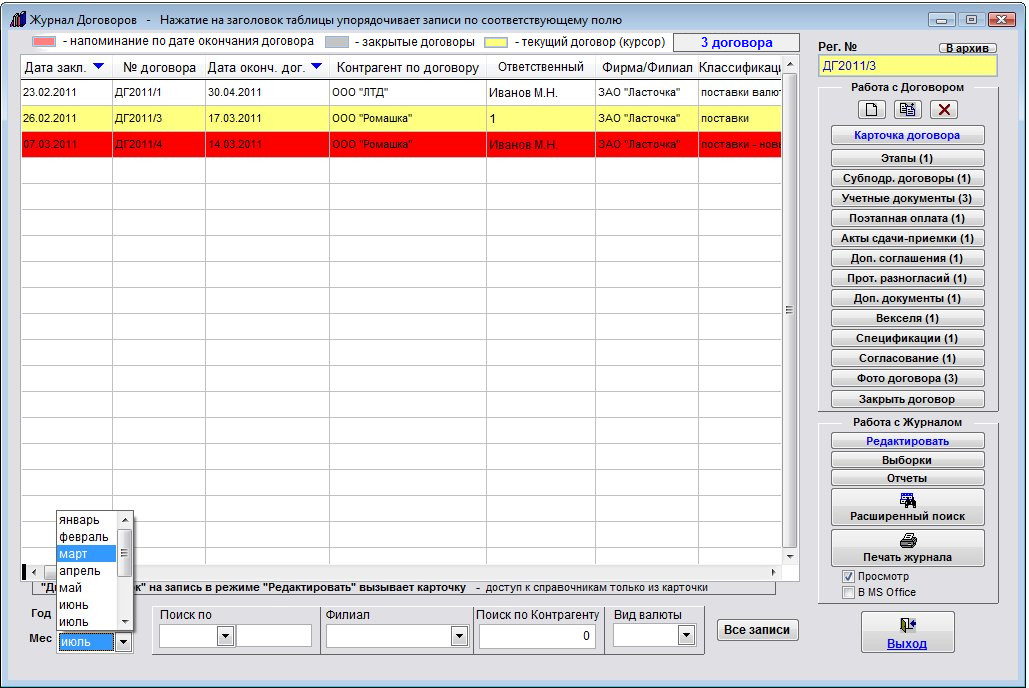Click the new contract blank page icon
The height and width of the screenshot is (688, 1029).
coord(870,110)
